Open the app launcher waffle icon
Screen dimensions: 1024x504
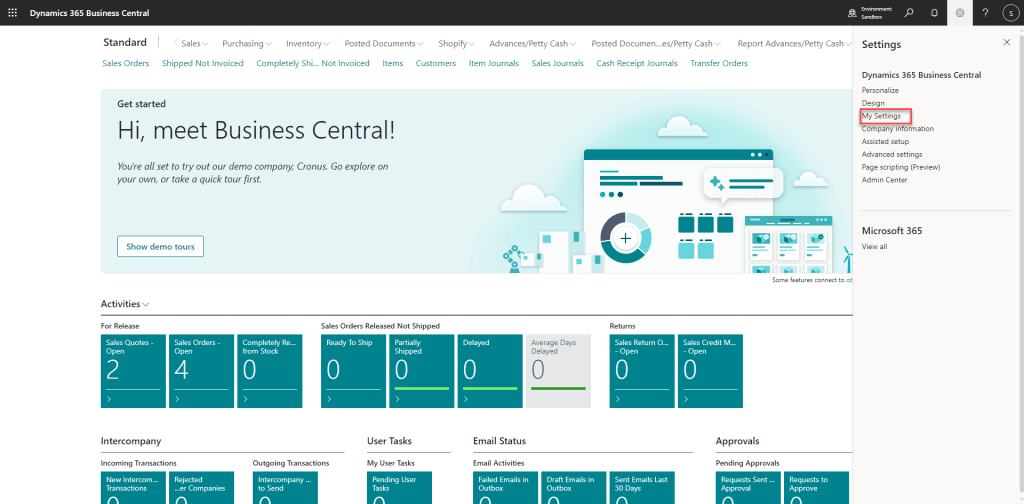pyautogui.click(x=13, y=13)
